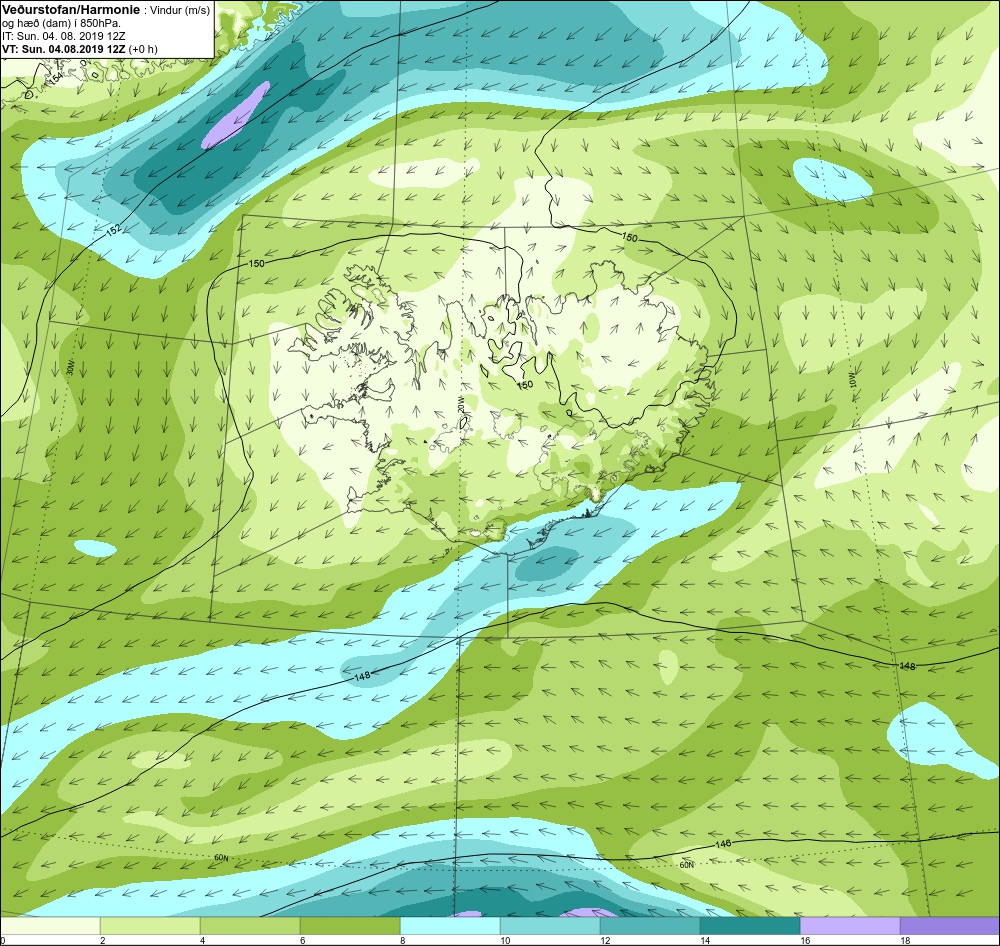The width and height of the screenshot is (1000, 946).
Task: Select the light cyan 8–10 m/s legend swatch
Action: [450, 926]
